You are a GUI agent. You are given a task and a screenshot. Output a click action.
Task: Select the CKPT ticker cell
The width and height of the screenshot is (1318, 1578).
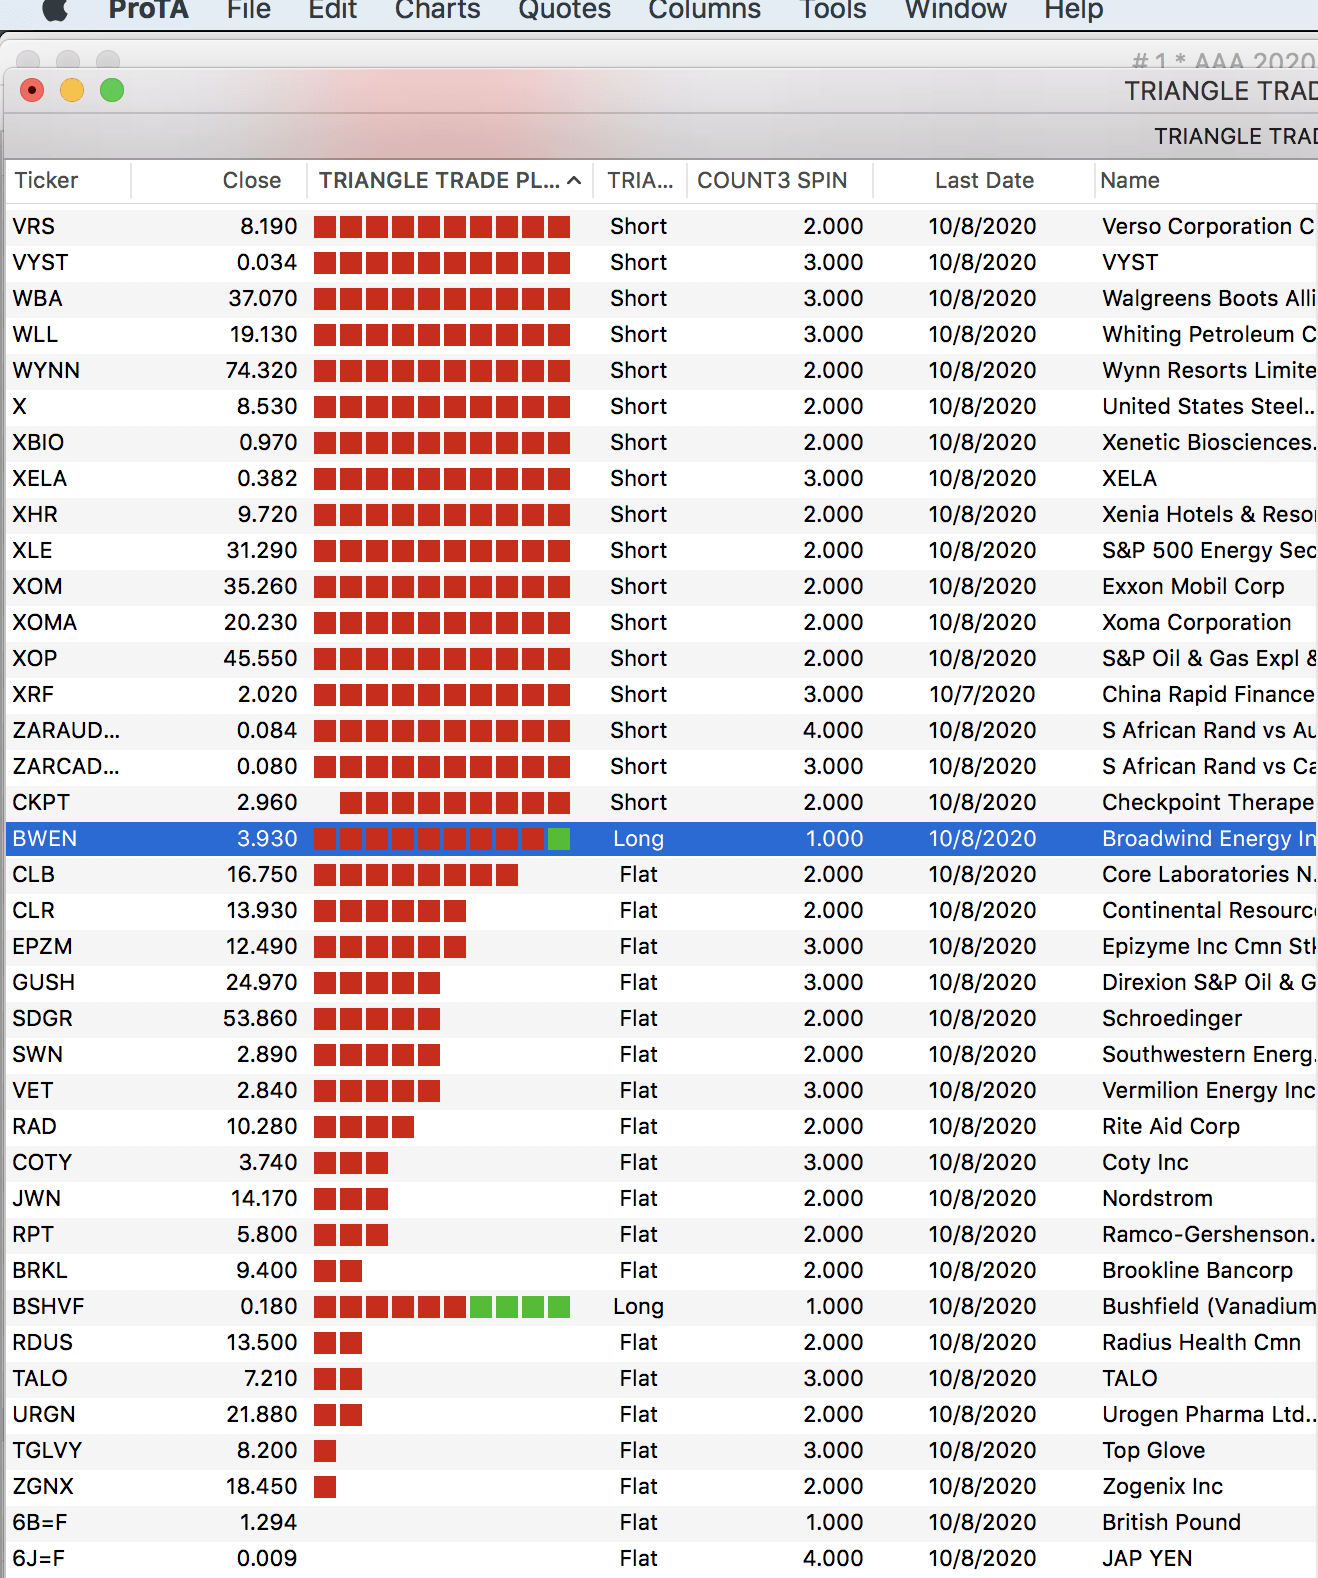click(41, 802)
